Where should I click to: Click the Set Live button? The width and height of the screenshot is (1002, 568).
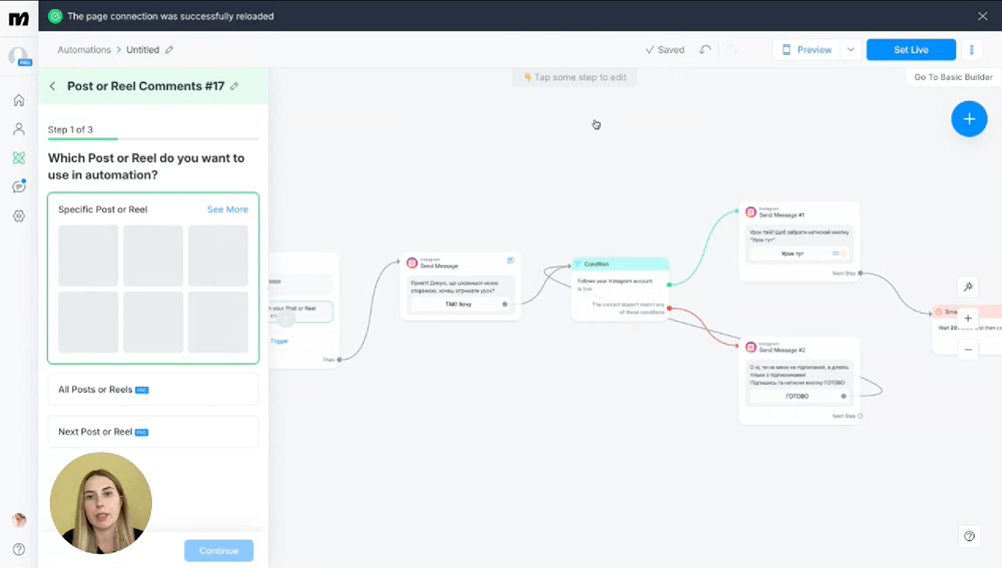click(x=910, y=50)
